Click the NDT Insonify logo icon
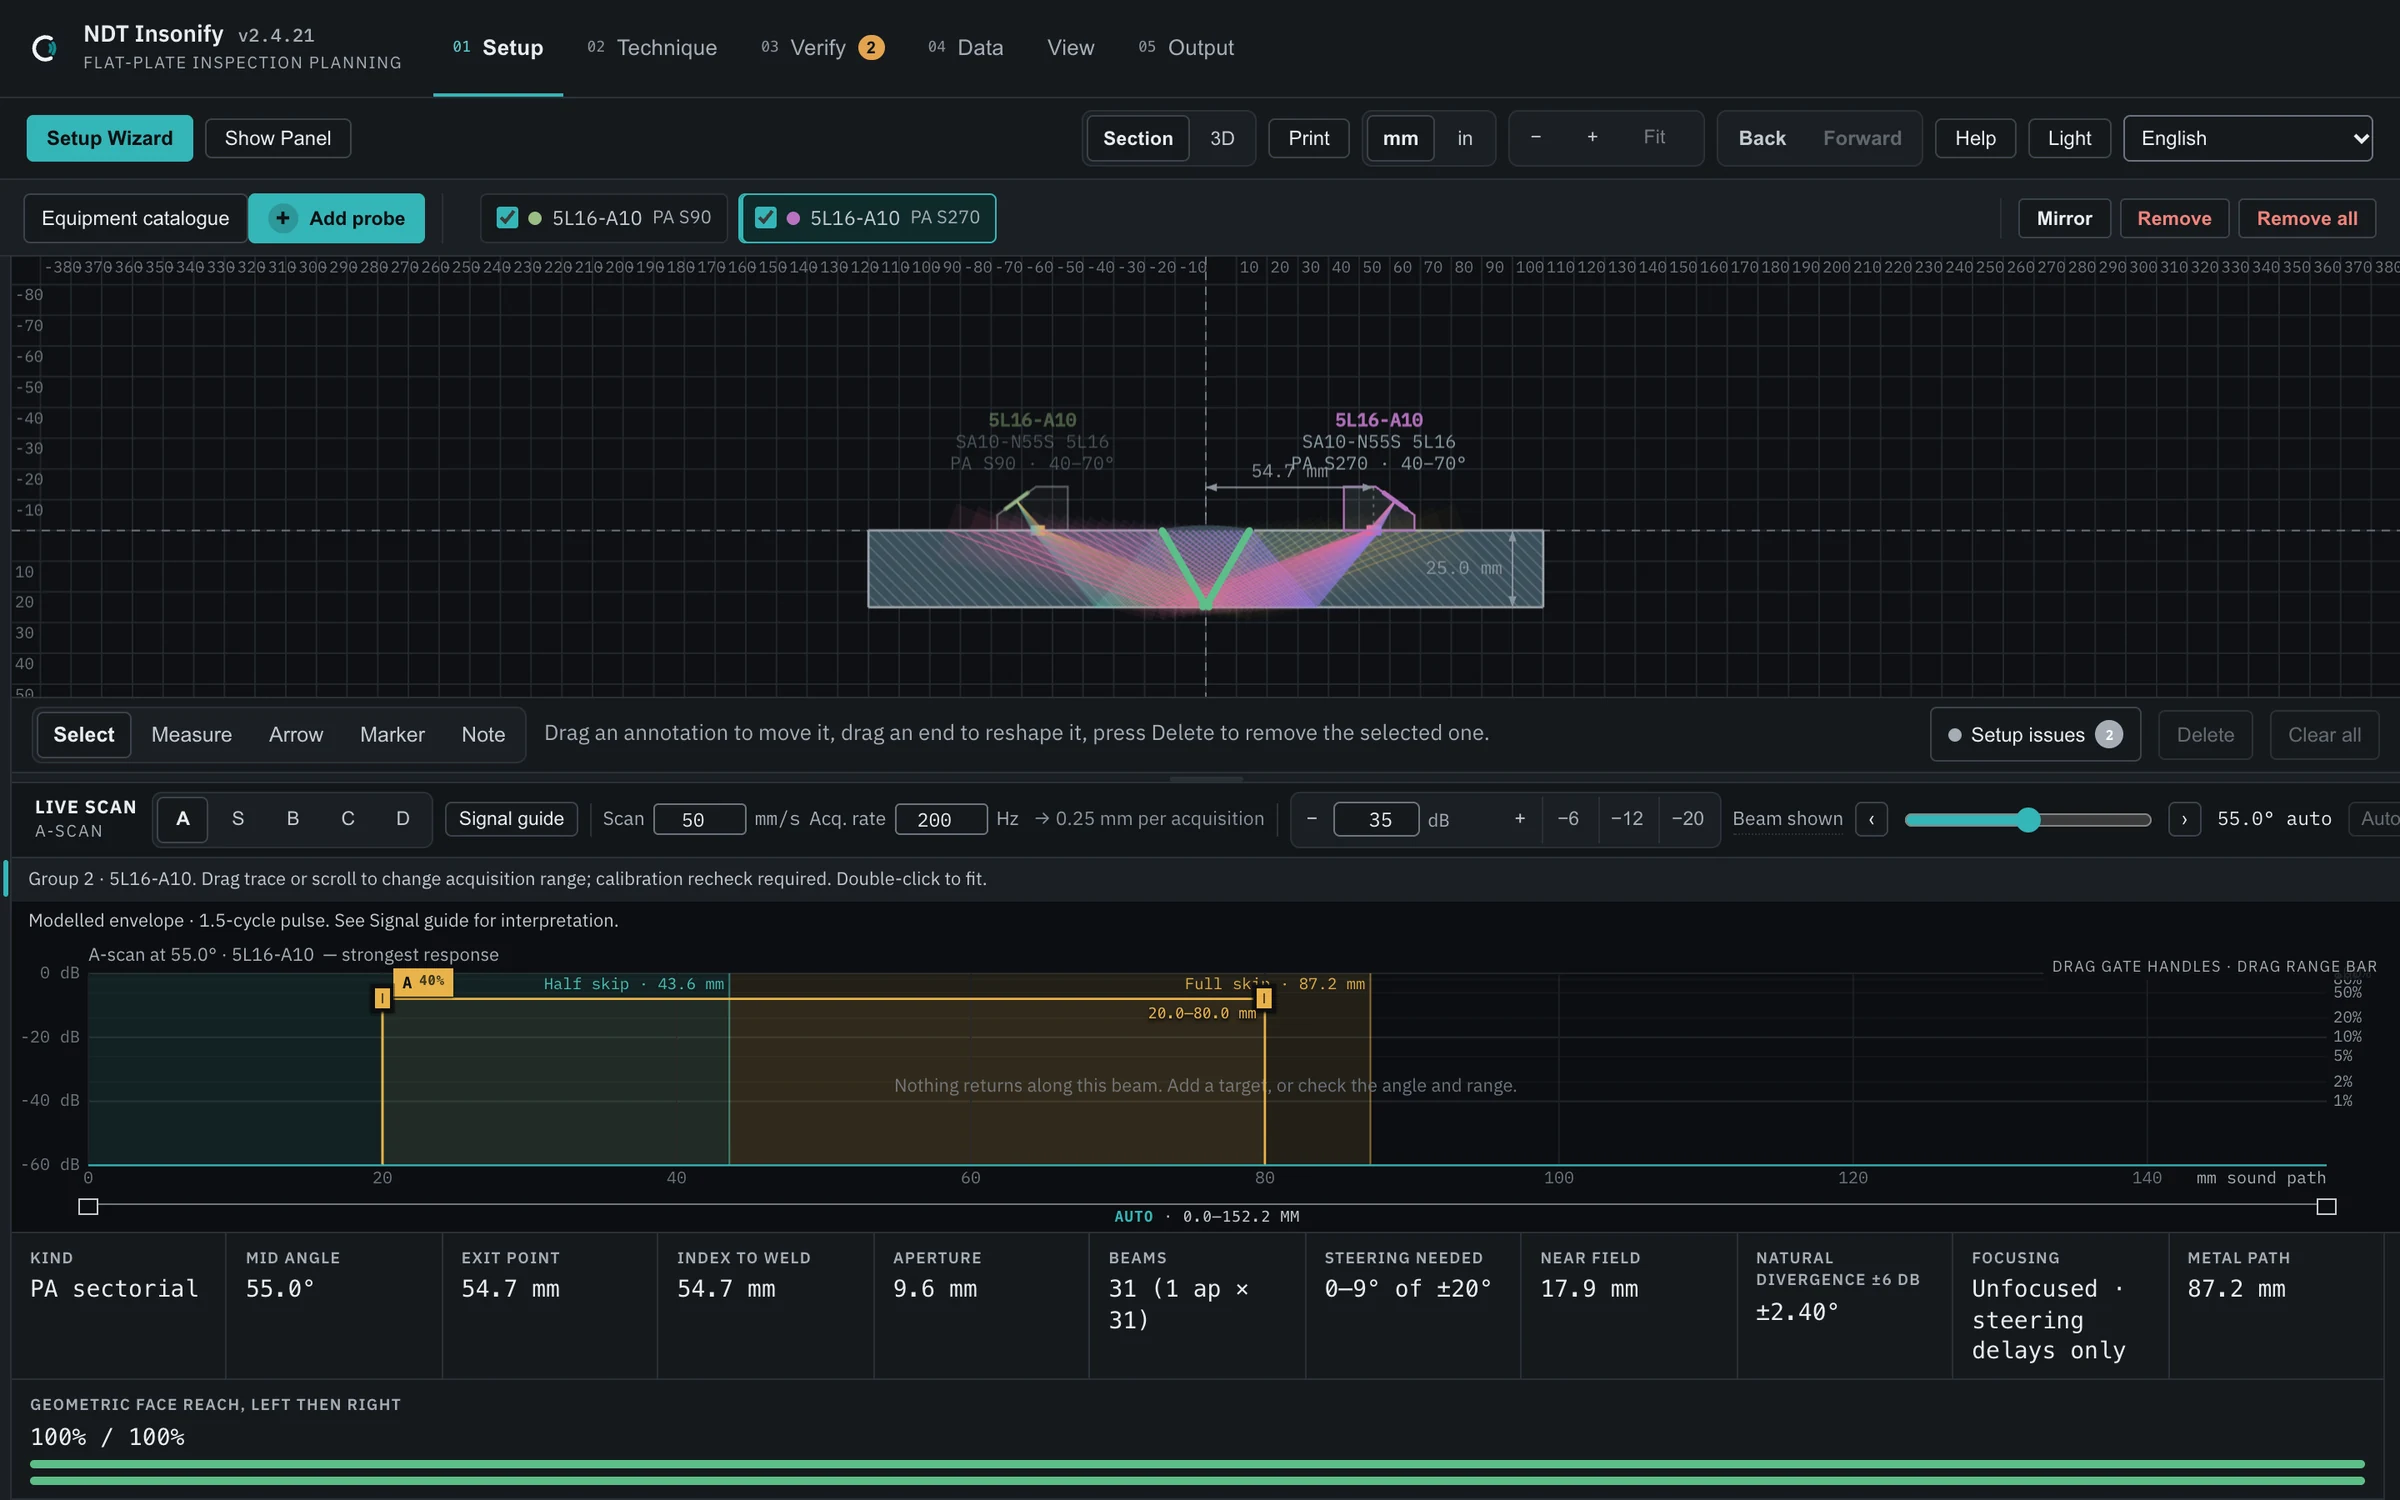The width and height of the screenshot is (2400, 1500). click(x=44, y=47)
